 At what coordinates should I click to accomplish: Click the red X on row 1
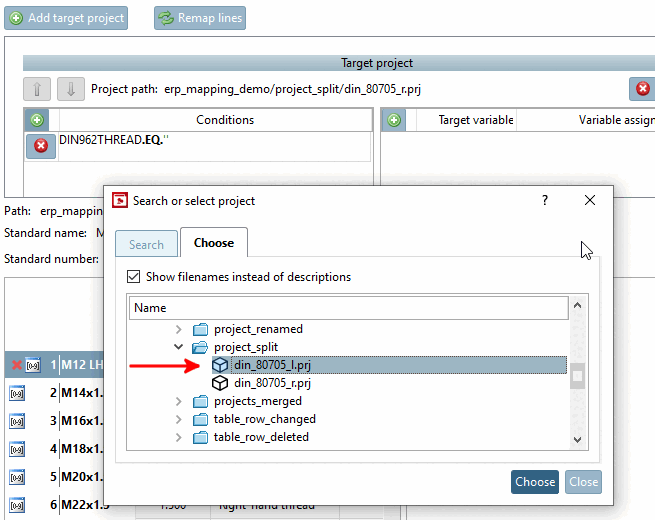click(x=16, y=365)
